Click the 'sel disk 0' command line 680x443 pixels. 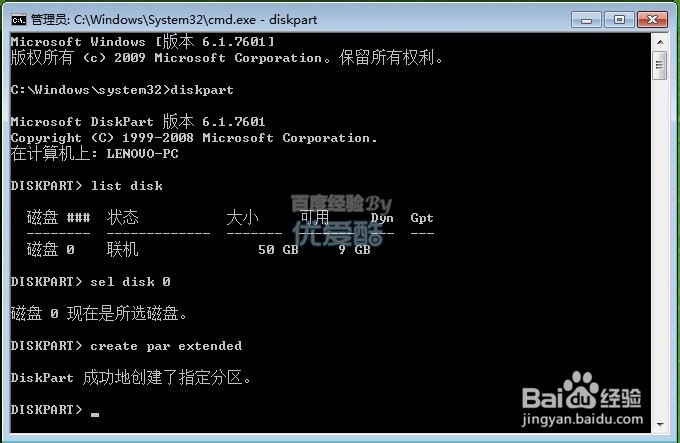coord(91,282)
